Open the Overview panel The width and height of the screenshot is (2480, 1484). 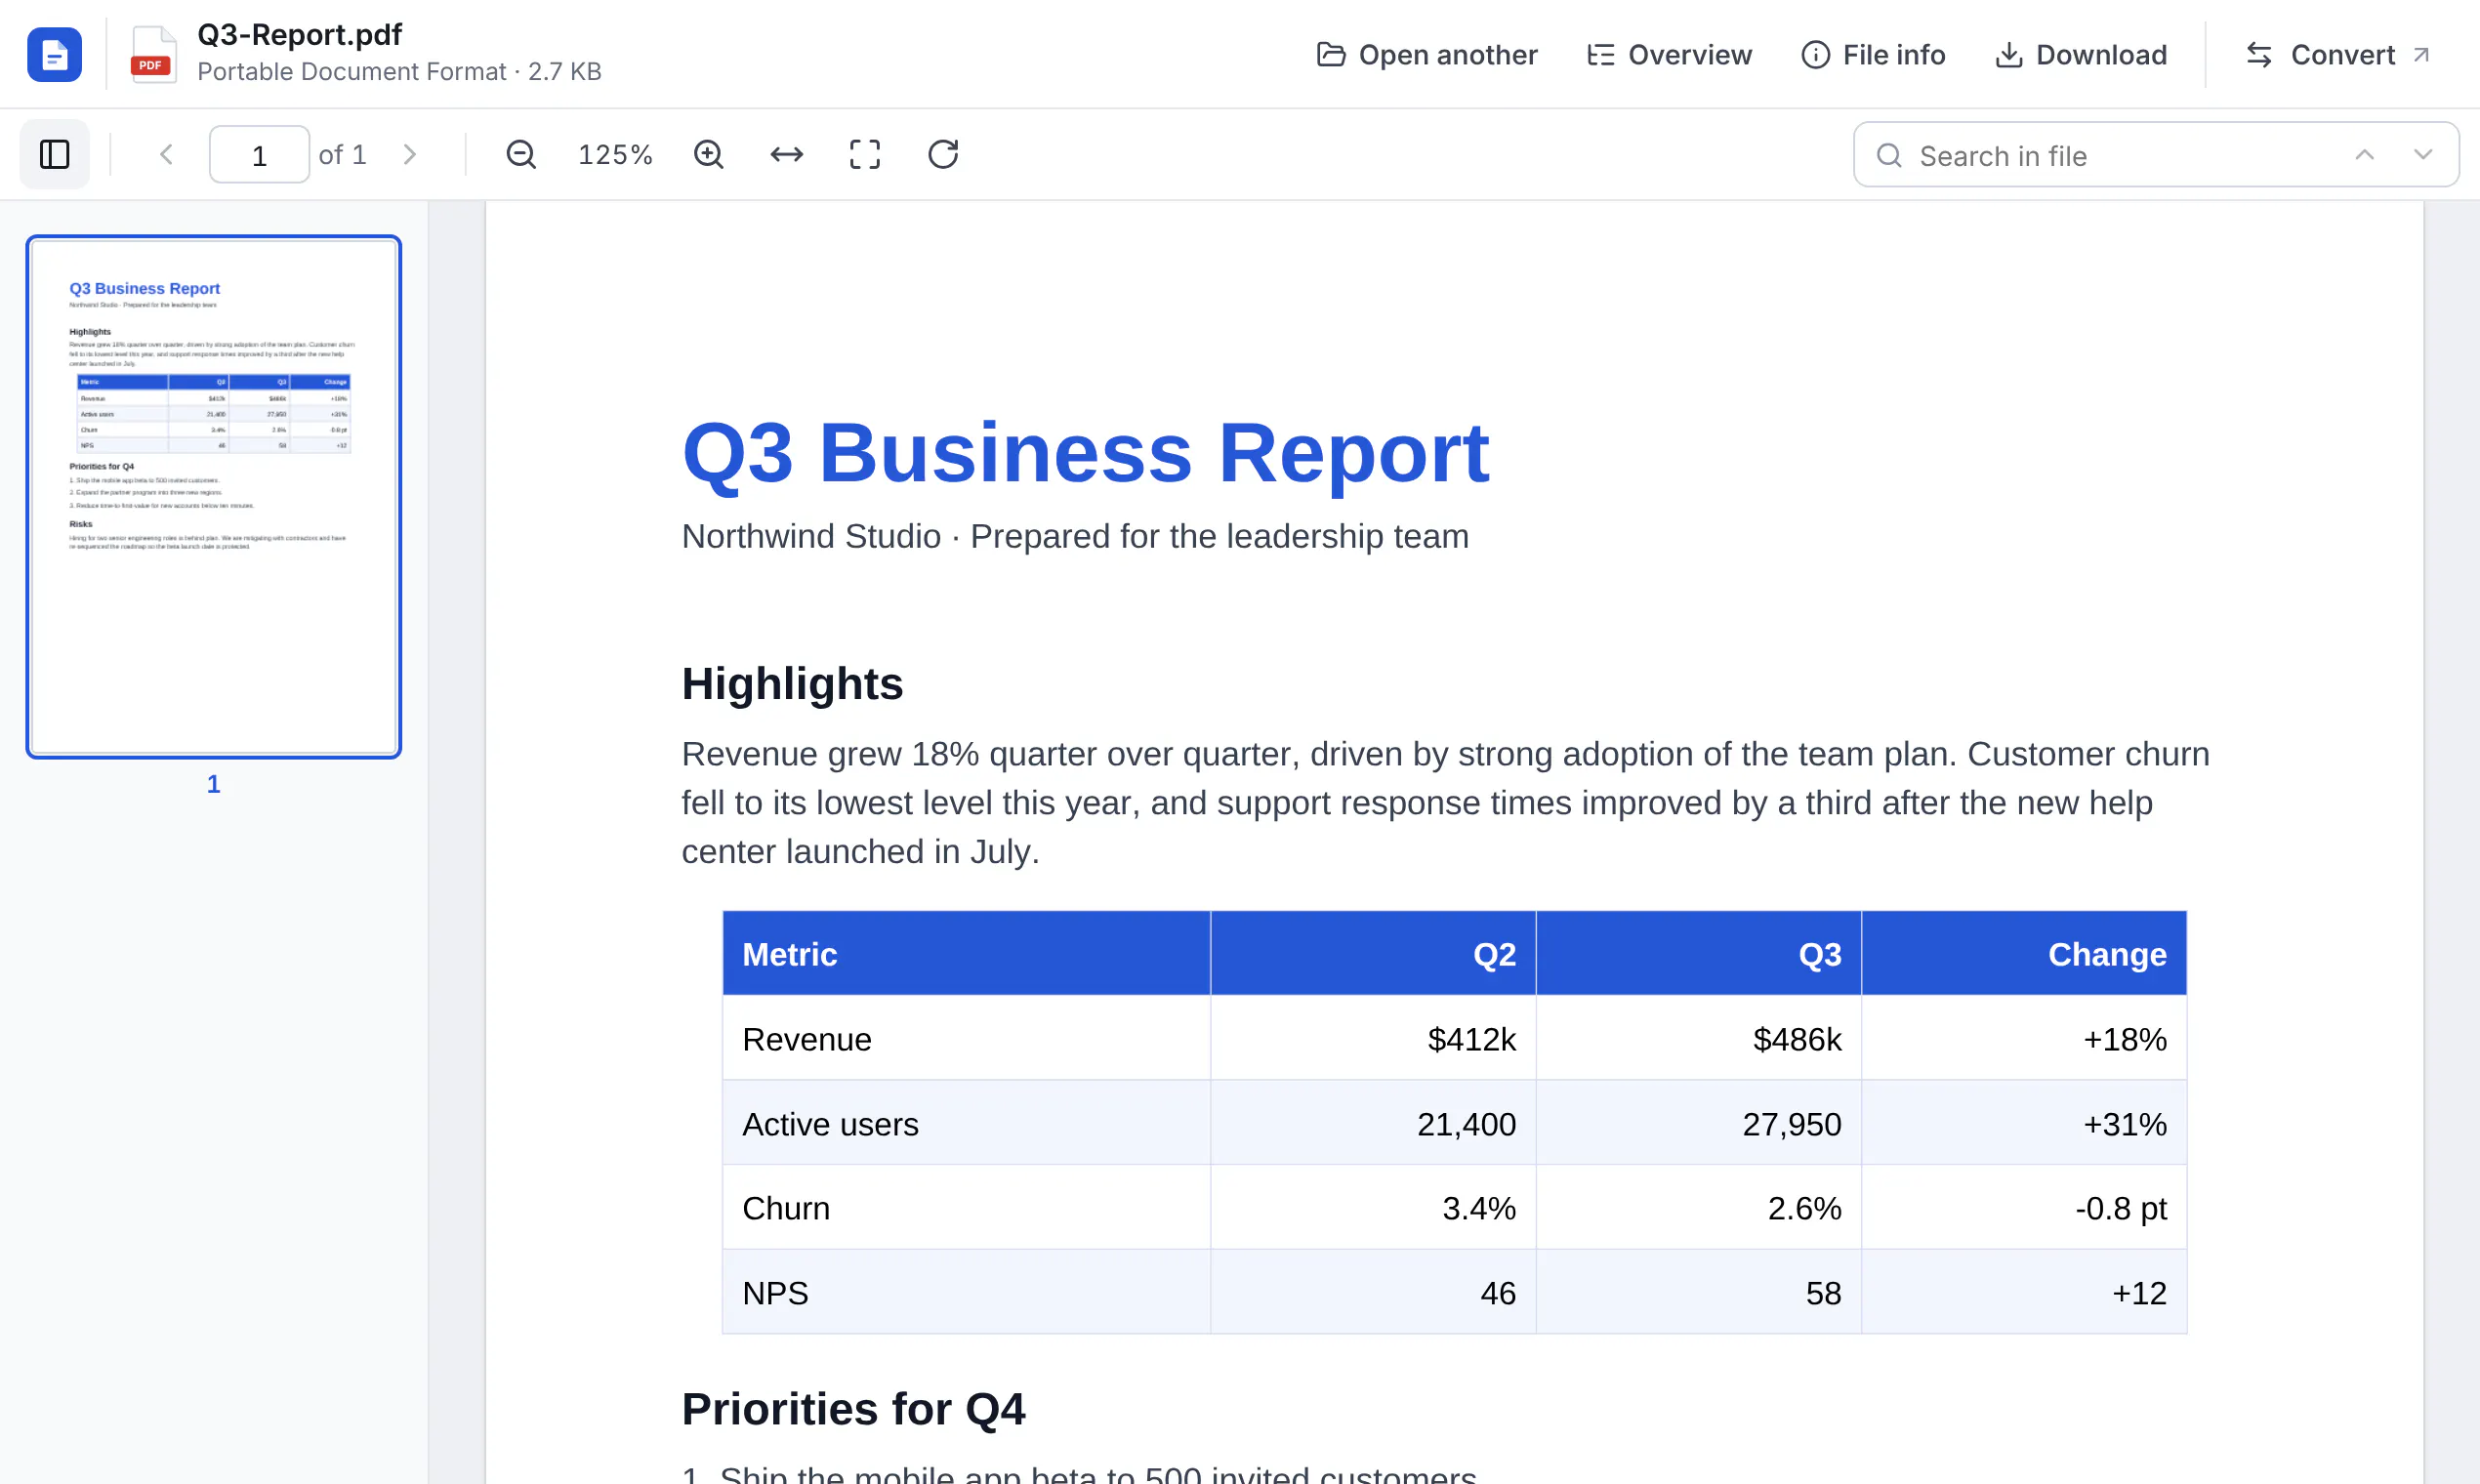(x=1669, y=54)
